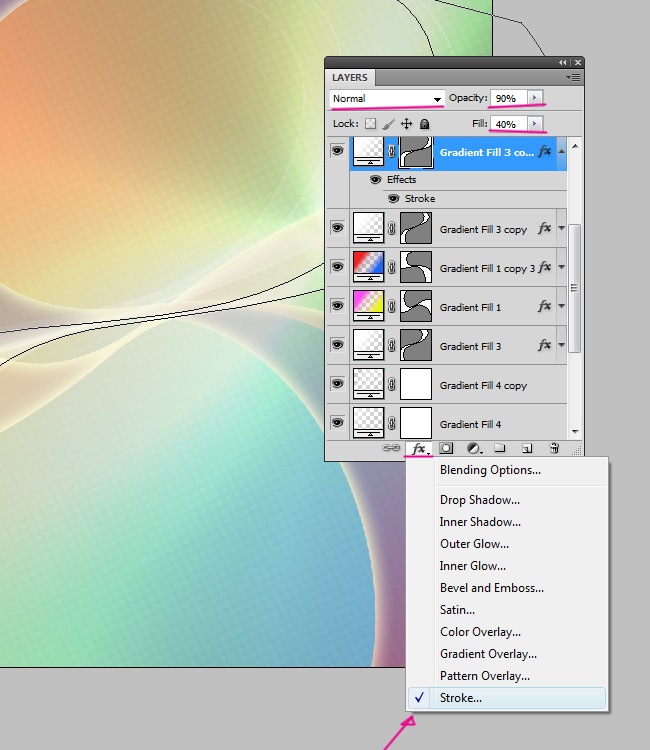This screenshot has width=650, height=750.
Task: Create a new group with the folder icon
Action: coord(500,449)
